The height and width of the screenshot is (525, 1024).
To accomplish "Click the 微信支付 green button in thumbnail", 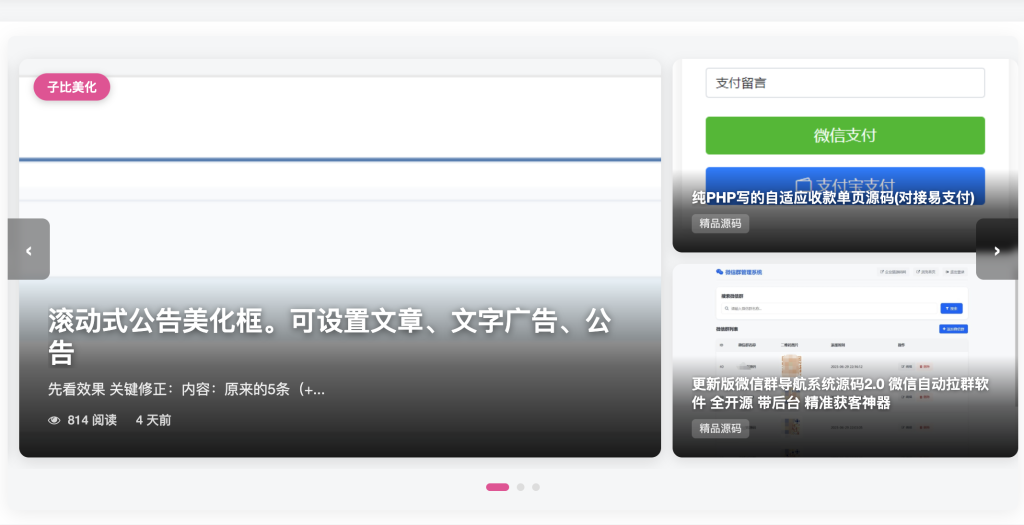I will (x=845, y=135).
